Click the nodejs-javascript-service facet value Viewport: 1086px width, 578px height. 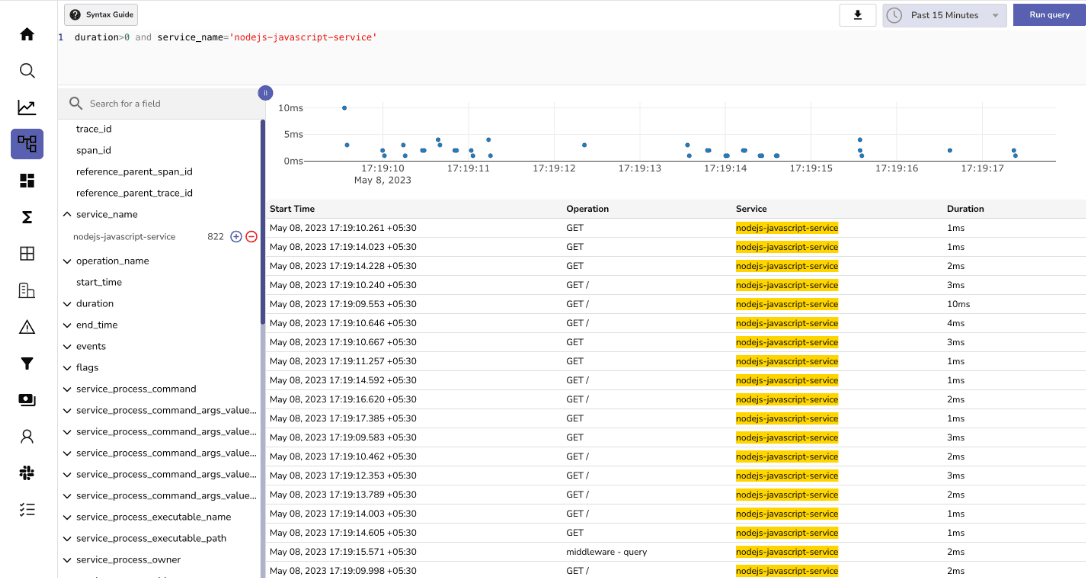[x=124, y=237]
